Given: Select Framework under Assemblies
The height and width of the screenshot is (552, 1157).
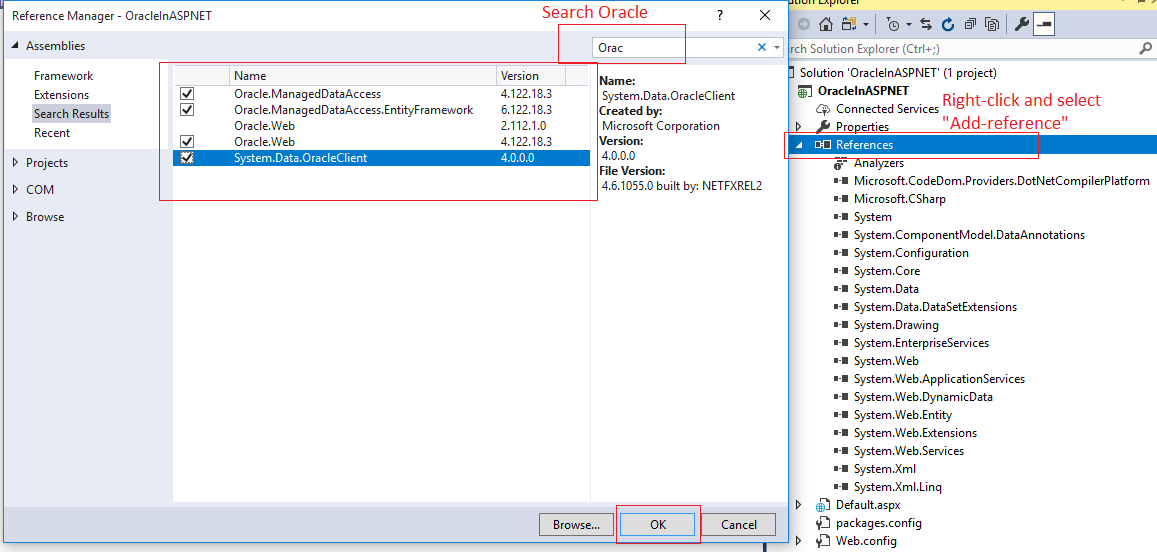Looking at the screenshot, I should 63,76.
